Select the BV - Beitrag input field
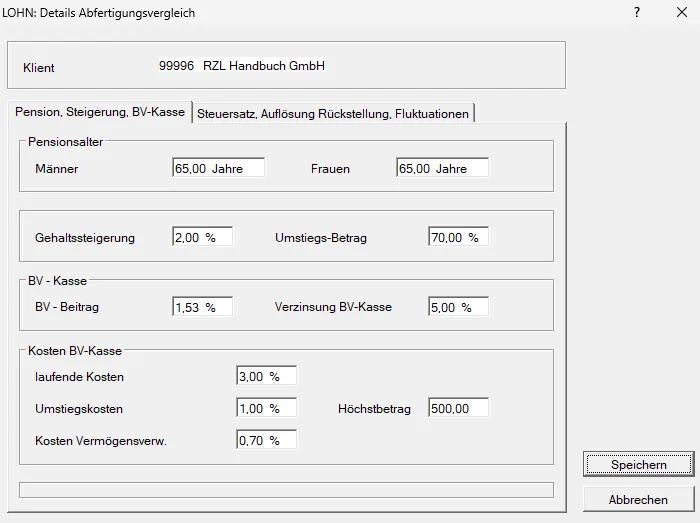This screenshot has width=700, height=523. pos(203,307)
